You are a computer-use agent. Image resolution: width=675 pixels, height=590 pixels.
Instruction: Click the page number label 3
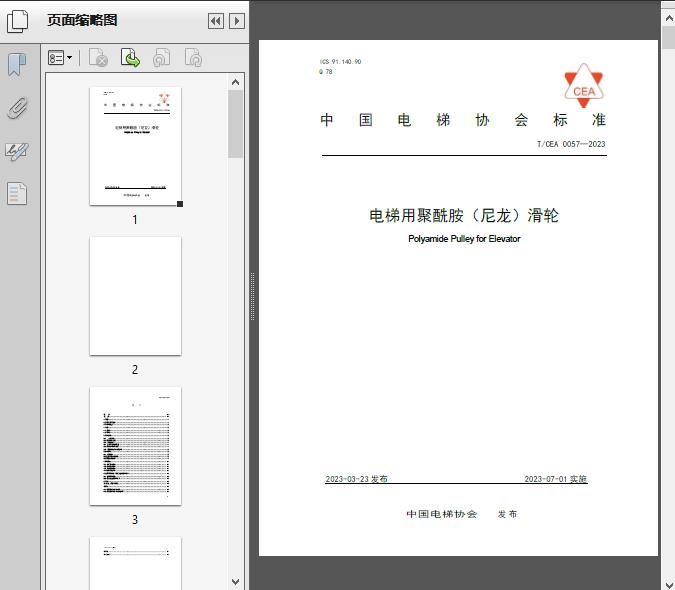pos(135,520)
